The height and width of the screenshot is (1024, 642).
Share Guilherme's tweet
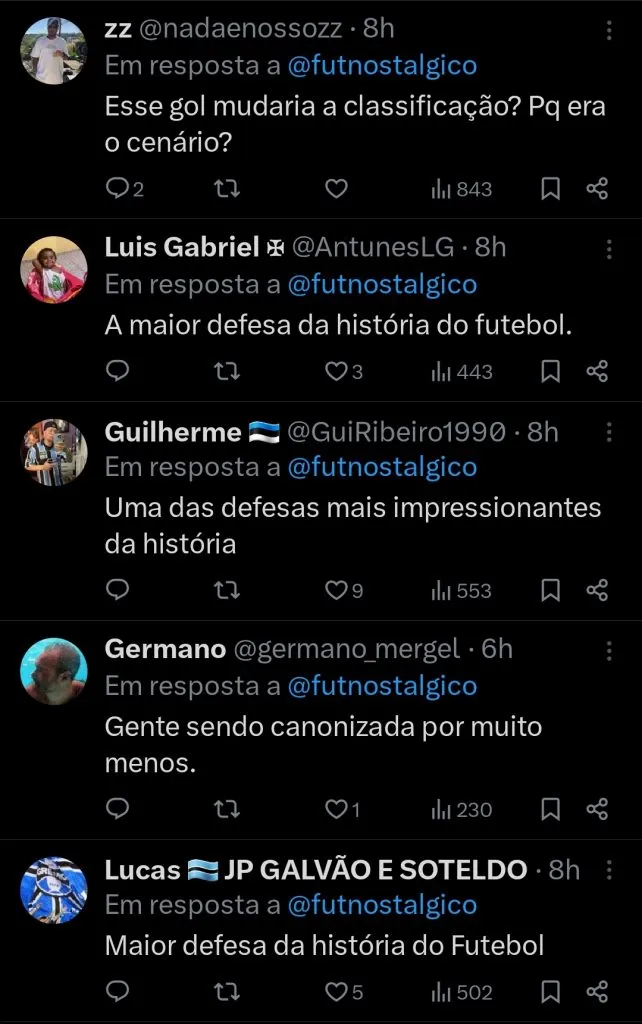(x=597, y=590)
